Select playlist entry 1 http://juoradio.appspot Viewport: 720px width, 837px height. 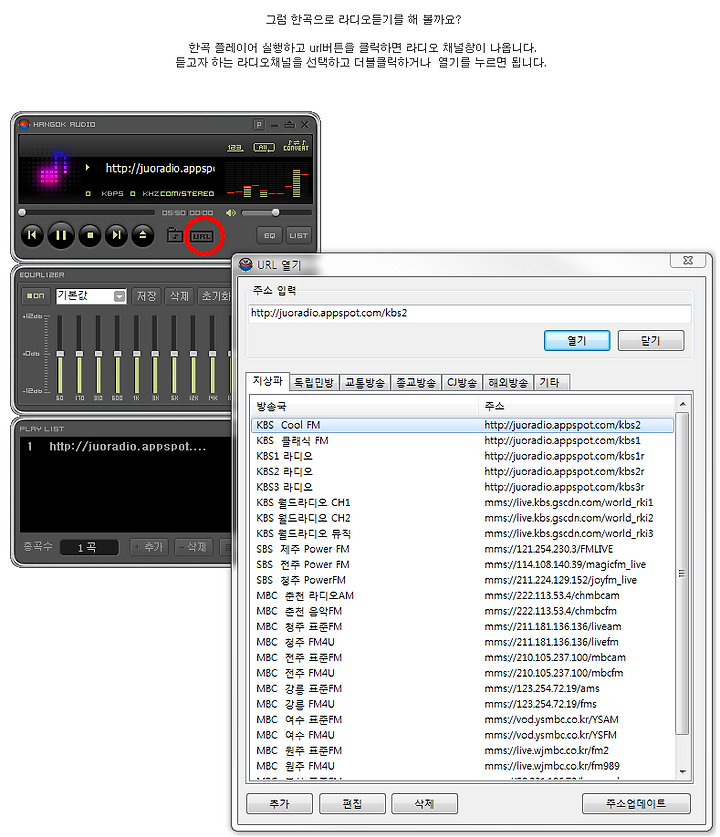pos(125,446)
